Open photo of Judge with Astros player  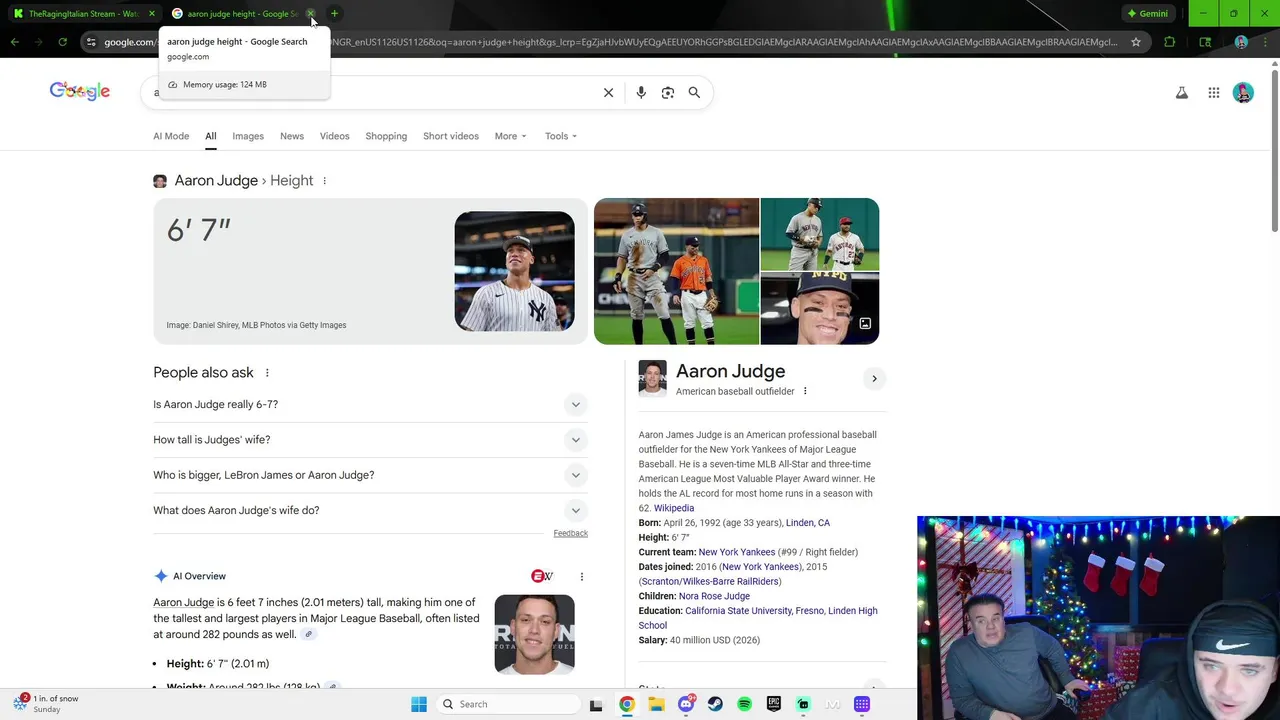(676, 271)
